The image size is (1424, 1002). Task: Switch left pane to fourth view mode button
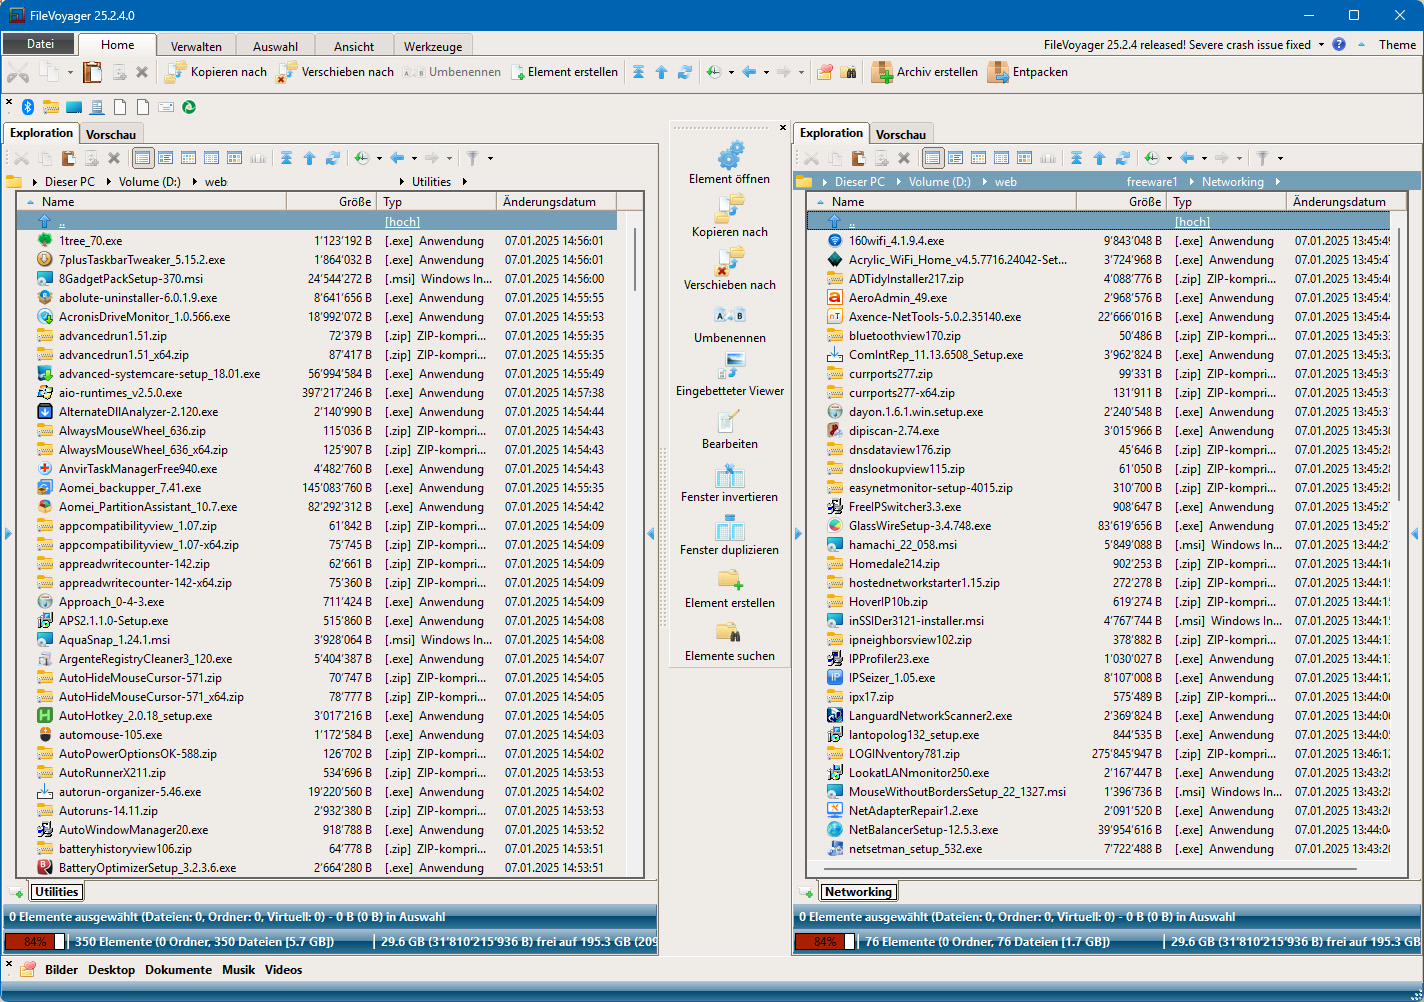click(211, 158)
